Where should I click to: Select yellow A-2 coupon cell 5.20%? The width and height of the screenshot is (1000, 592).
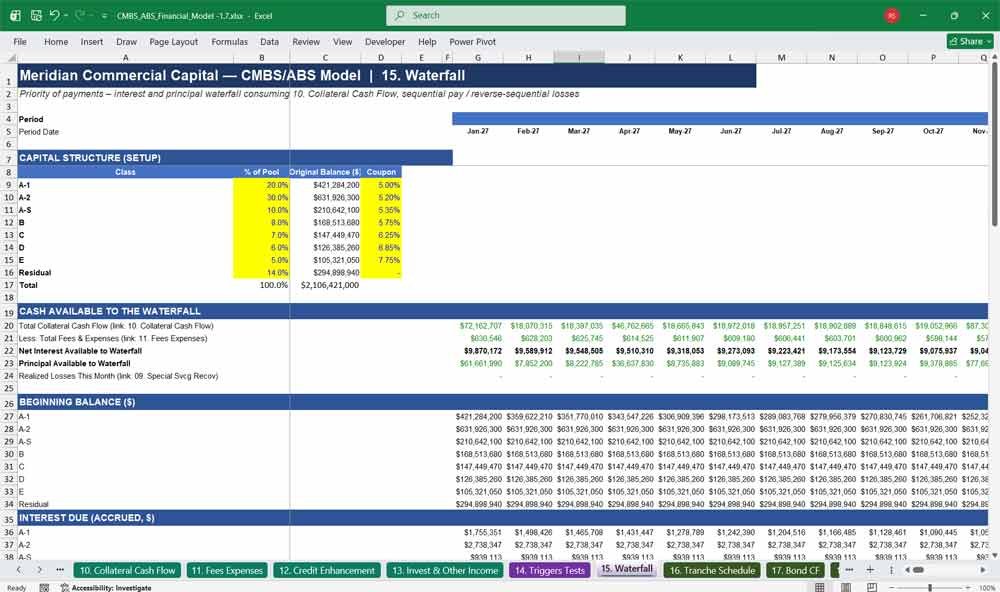[x=381, y=198]
